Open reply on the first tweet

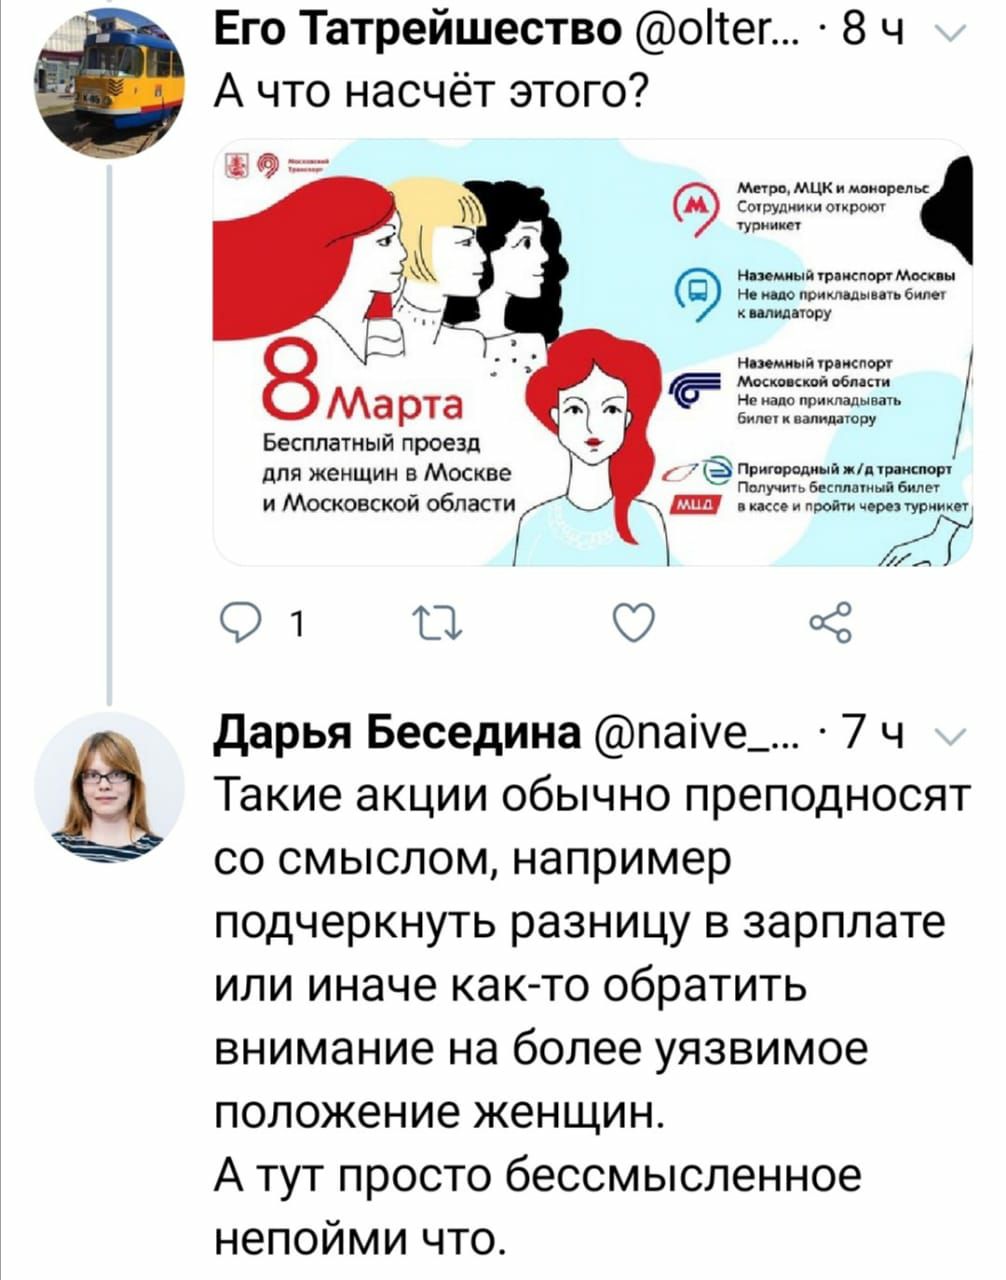coord(239,625)
